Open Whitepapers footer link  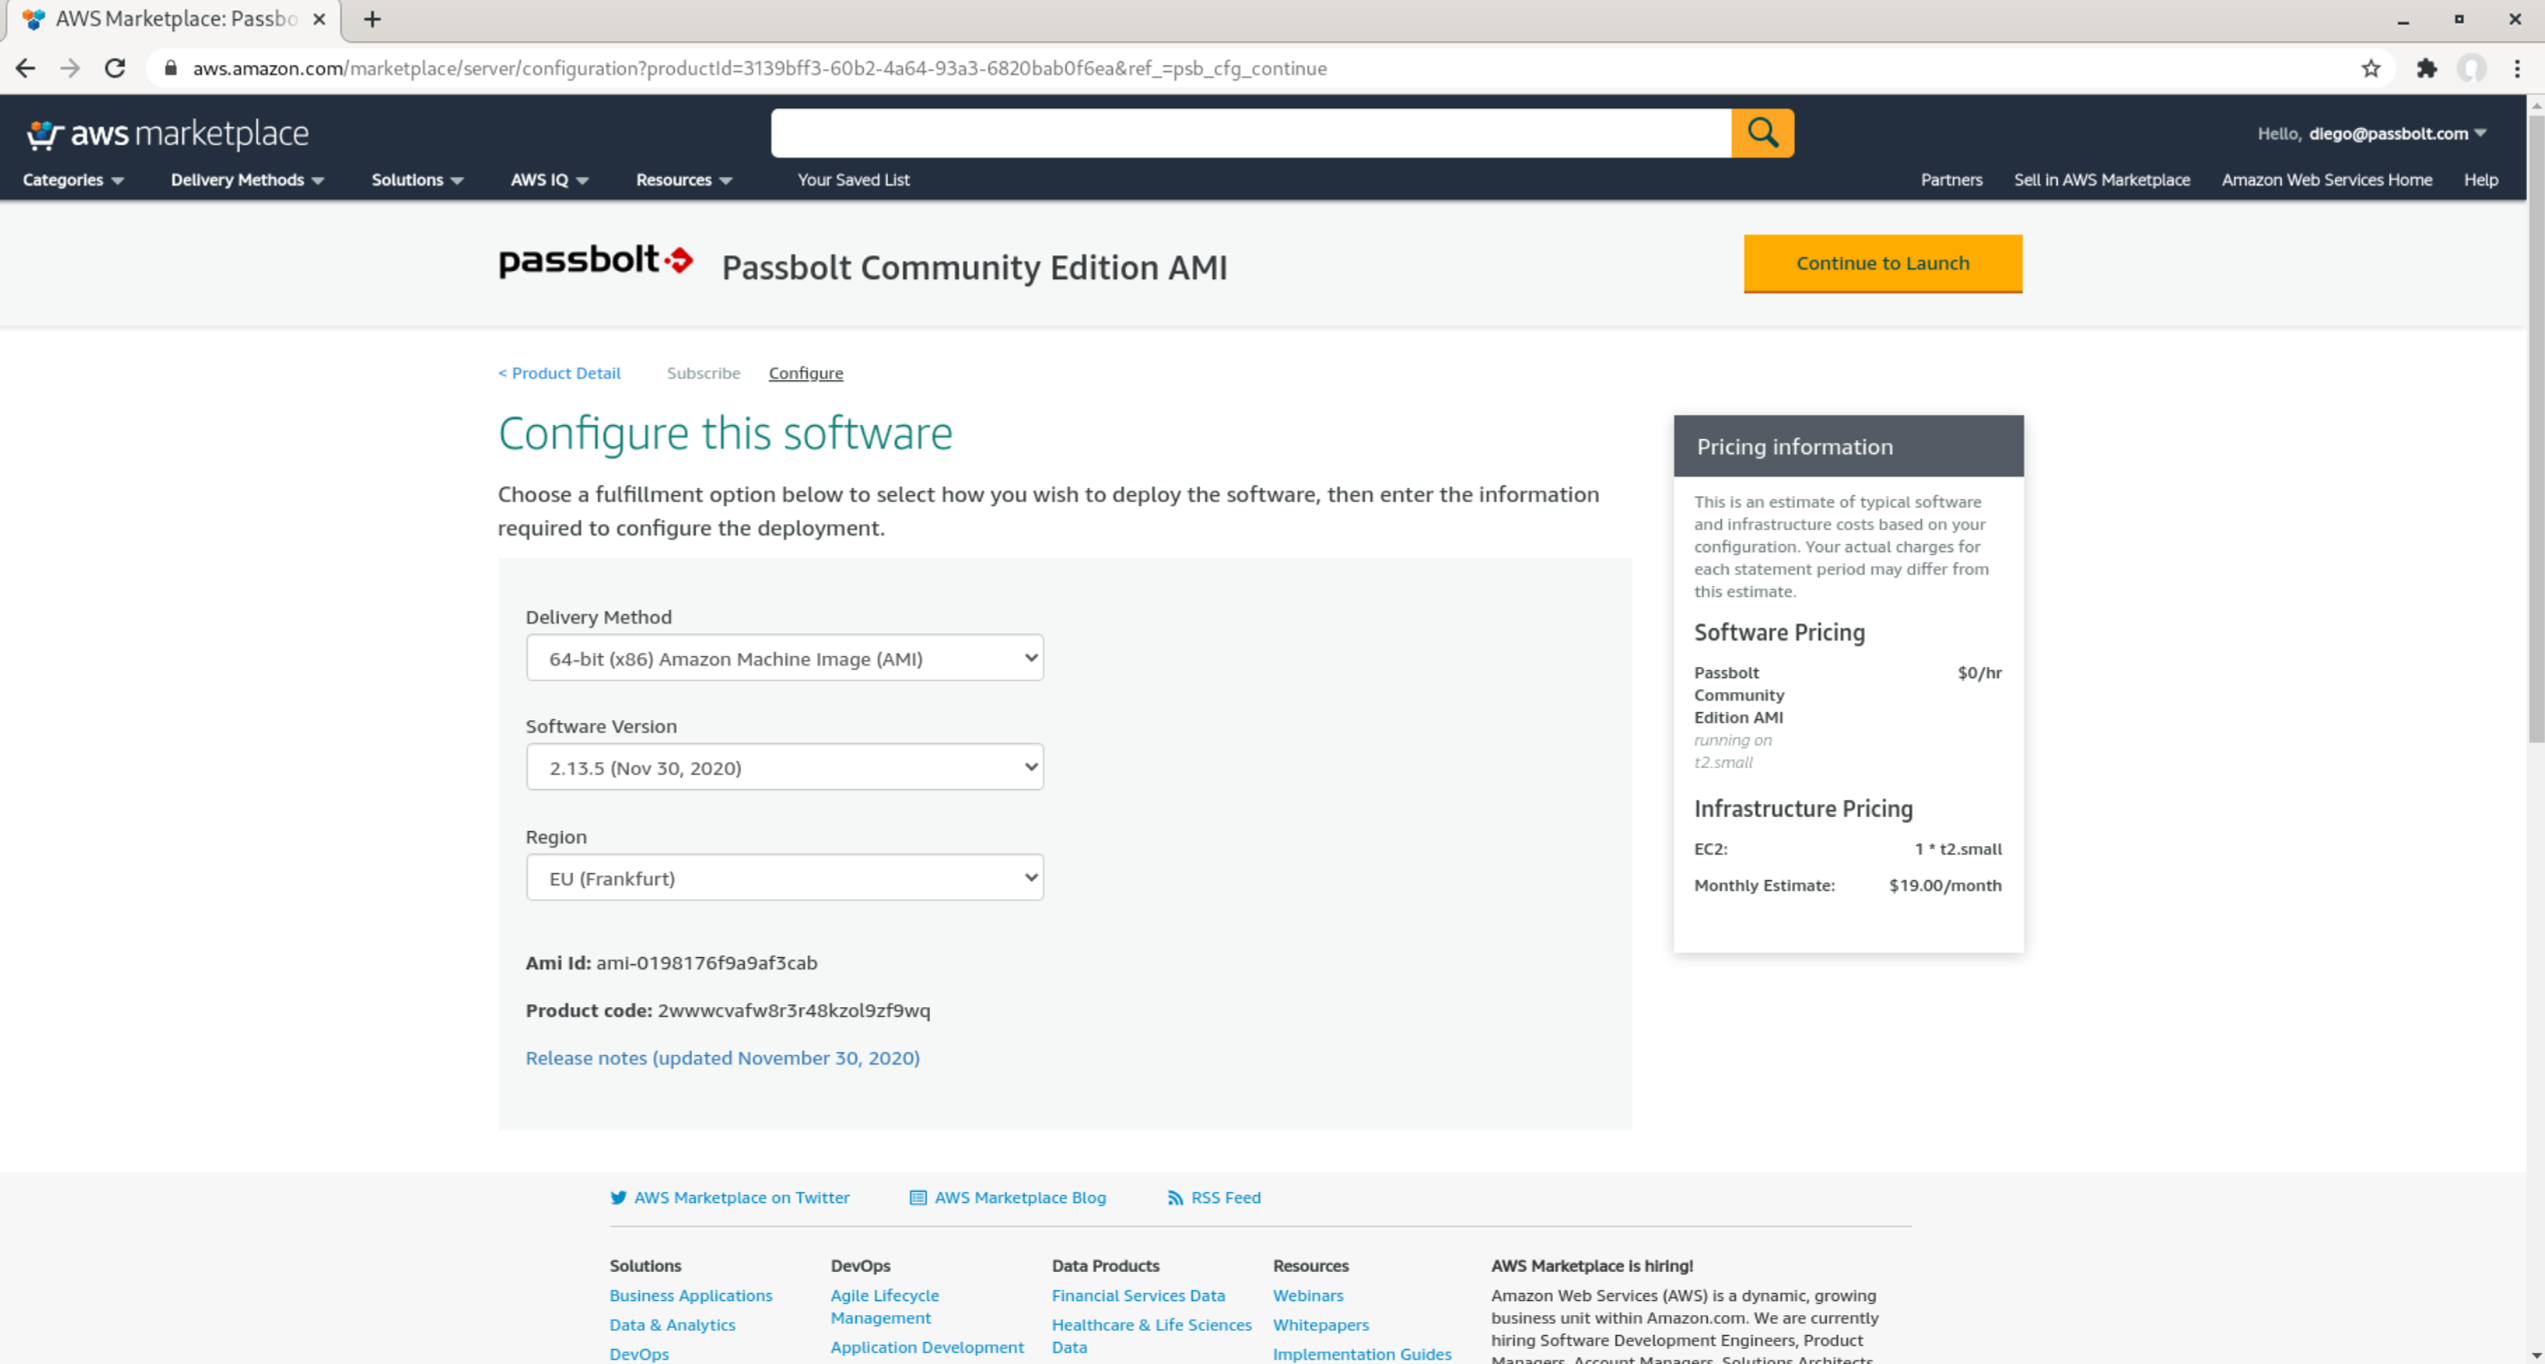(1320, 1324)
